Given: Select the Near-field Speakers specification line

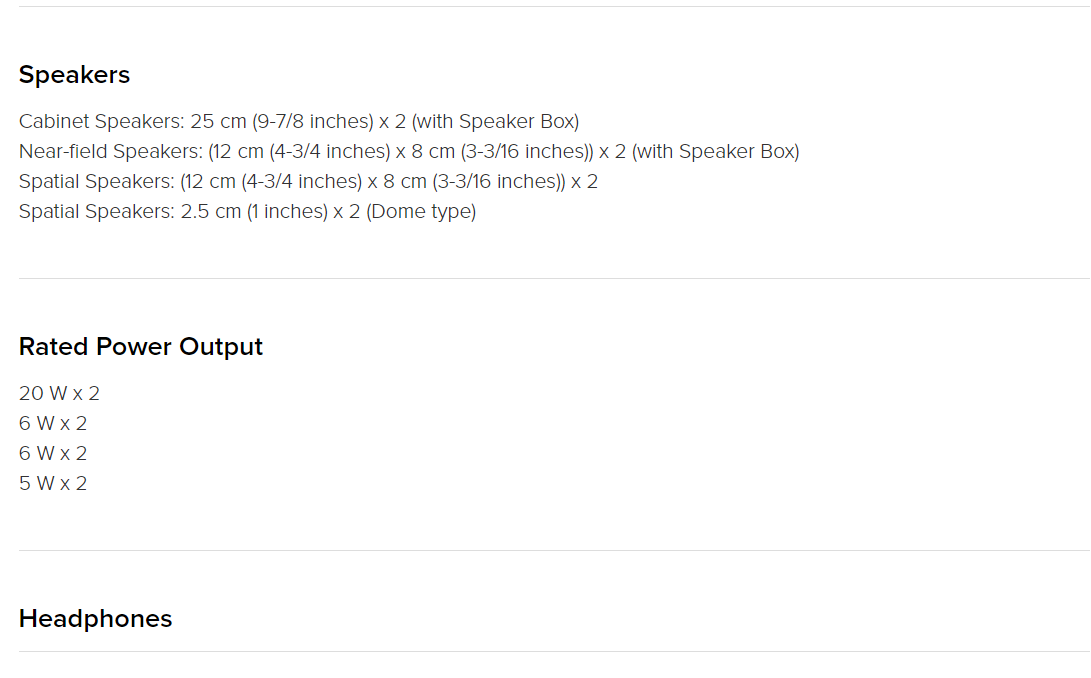Looking at the screenshot, I should click(409, 151).
